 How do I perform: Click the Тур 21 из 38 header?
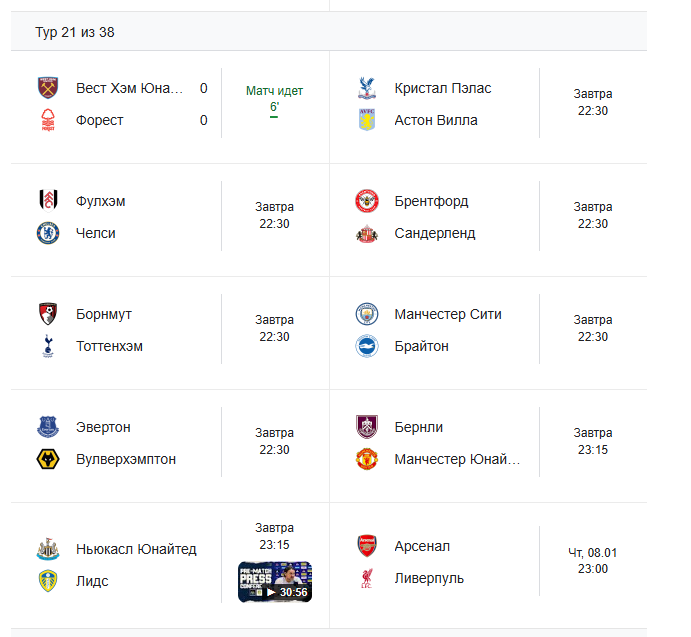75,32
